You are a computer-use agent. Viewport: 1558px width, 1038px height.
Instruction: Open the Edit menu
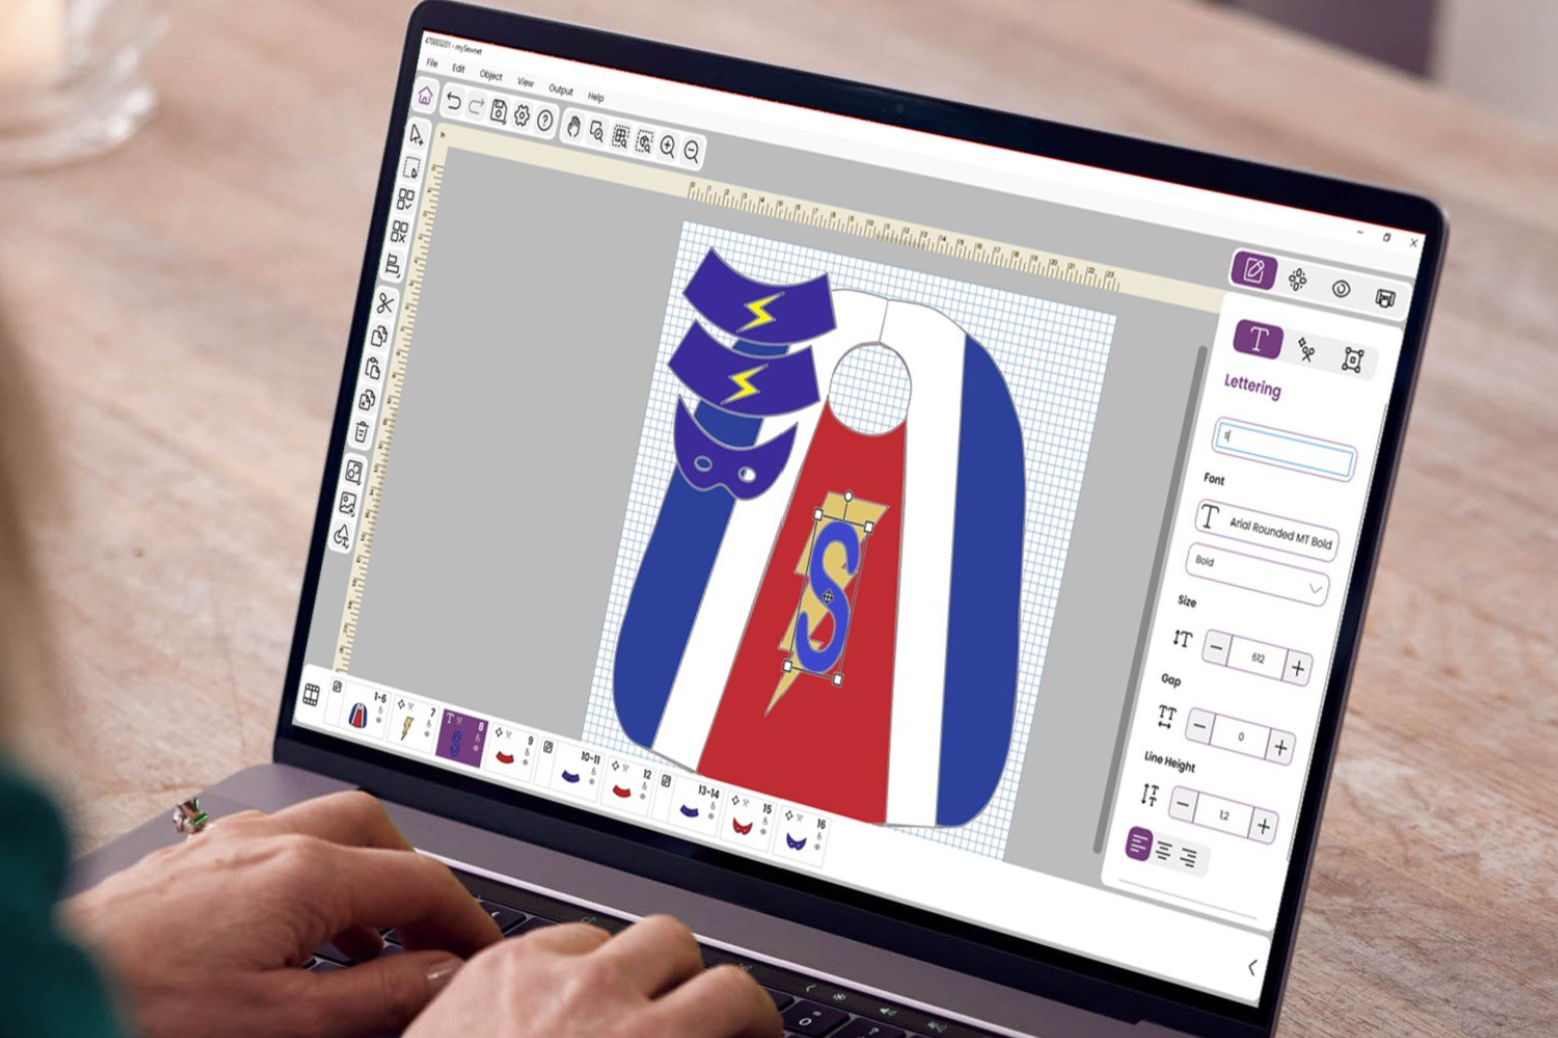pos(458,69)
